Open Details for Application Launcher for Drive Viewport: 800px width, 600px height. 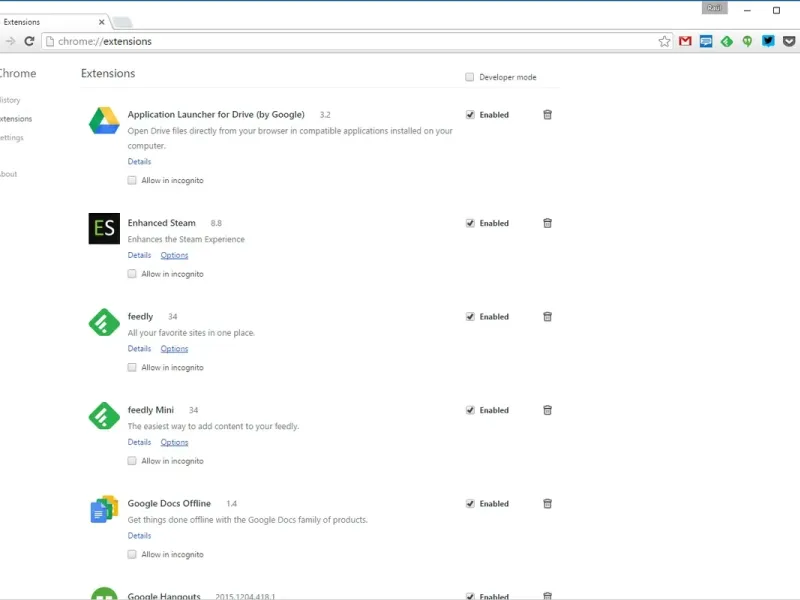pos(139,161)
